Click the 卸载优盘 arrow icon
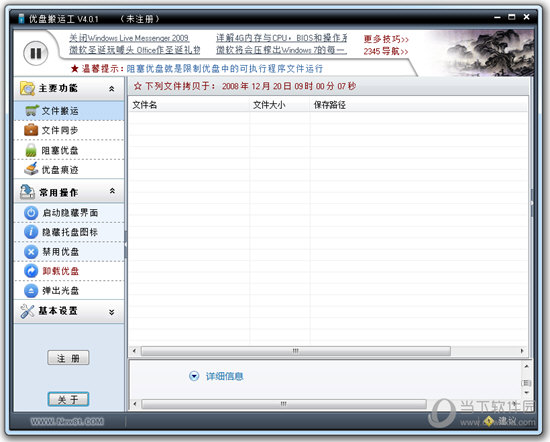Image resolution: width=550 pixels, height=442 pixels. (31, 271)
